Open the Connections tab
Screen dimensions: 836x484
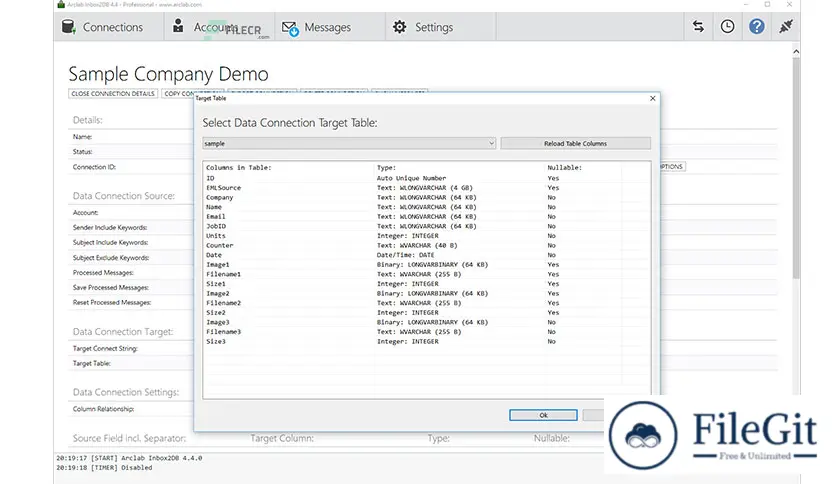pos(109,27)
